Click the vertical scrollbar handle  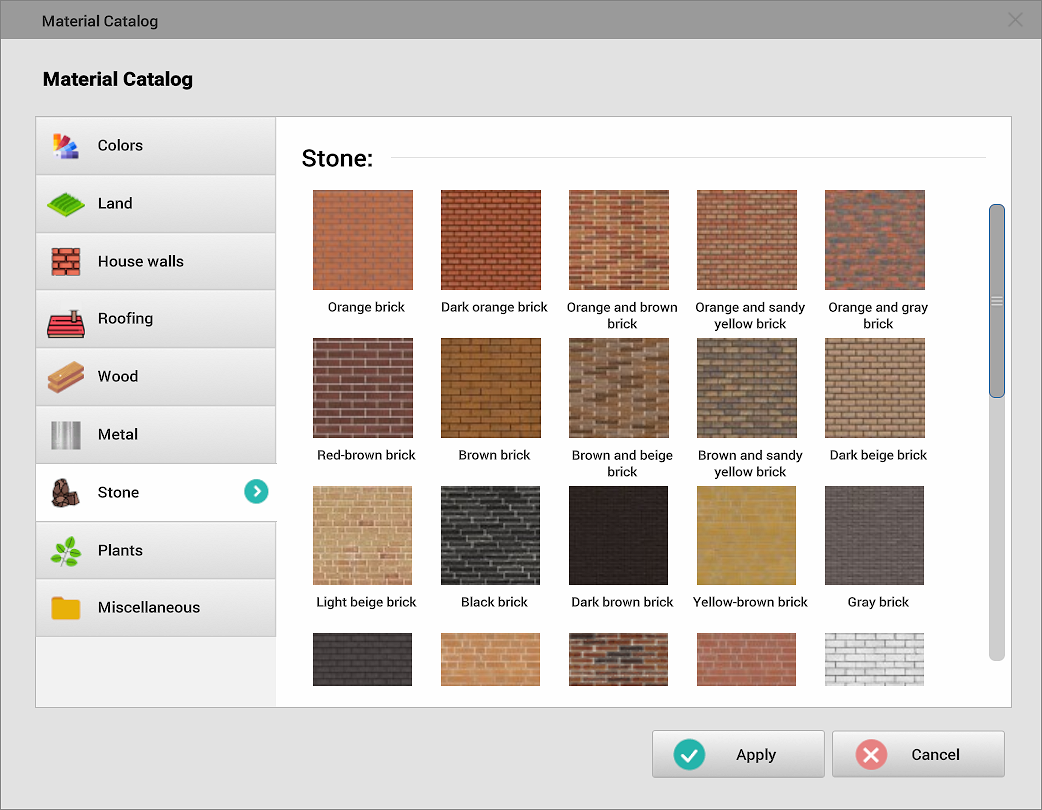coord(996,300)
